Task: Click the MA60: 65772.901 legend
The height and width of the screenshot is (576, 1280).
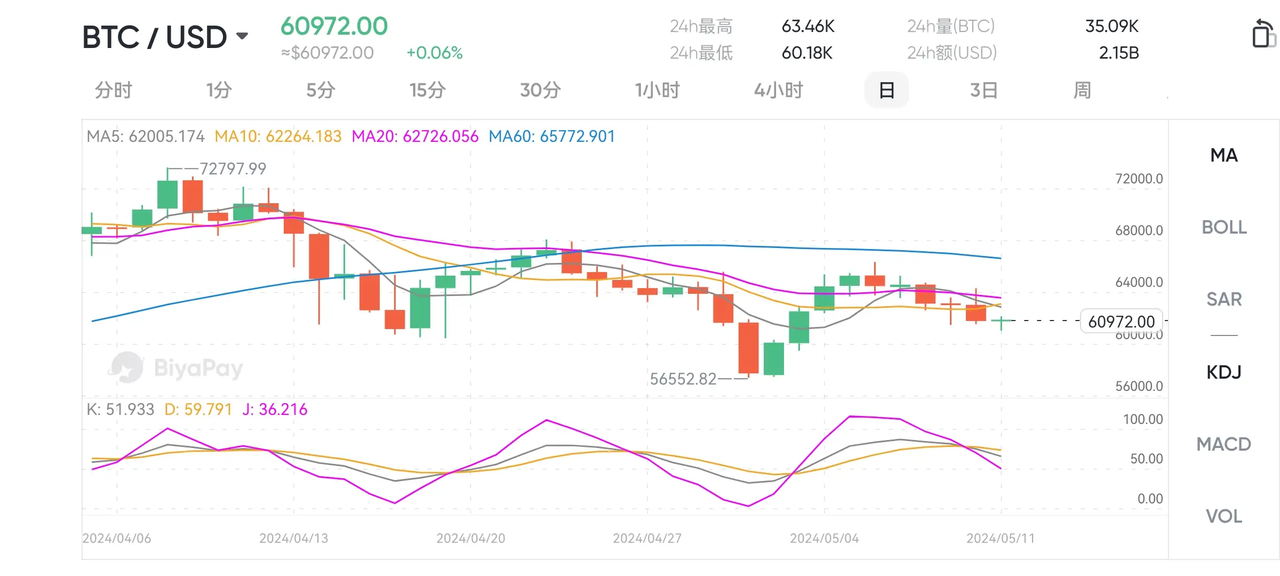Action: point(552,136)
